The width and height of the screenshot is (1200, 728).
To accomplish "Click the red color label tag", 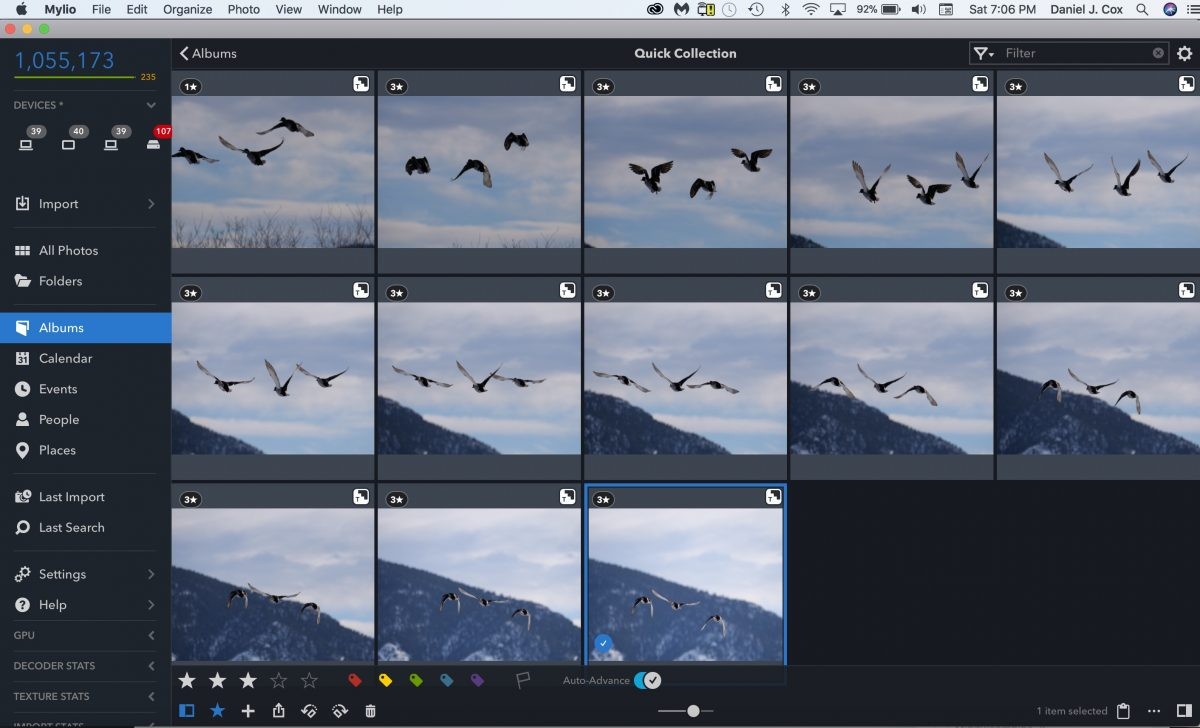I will pos(354,681).
